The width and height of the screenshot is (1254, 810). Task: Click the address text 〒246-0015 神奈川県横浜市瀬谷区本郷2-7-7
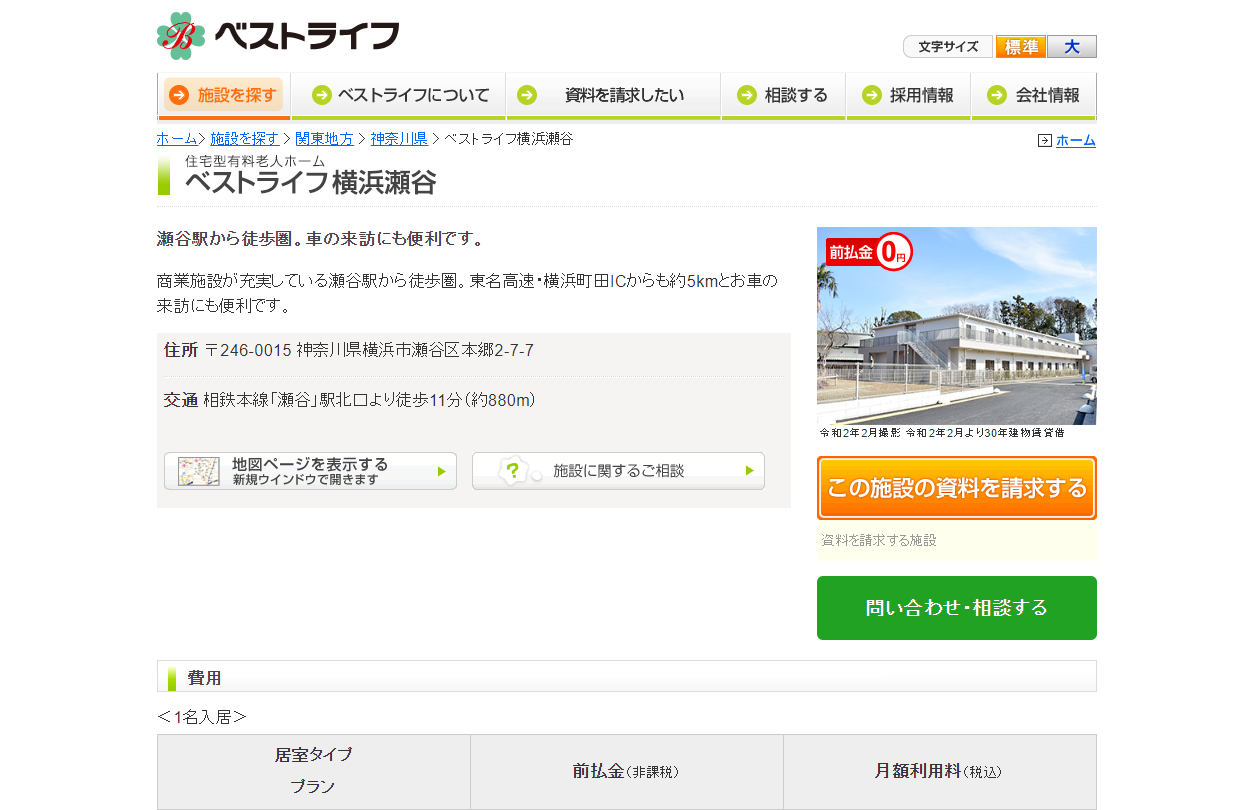pyautogui.click(x=369, y=351)
